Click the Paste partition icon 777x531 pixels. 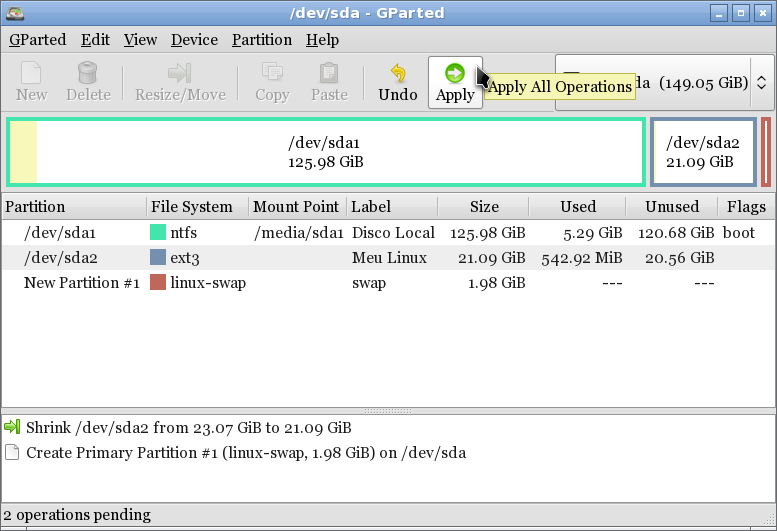[329, 74]
